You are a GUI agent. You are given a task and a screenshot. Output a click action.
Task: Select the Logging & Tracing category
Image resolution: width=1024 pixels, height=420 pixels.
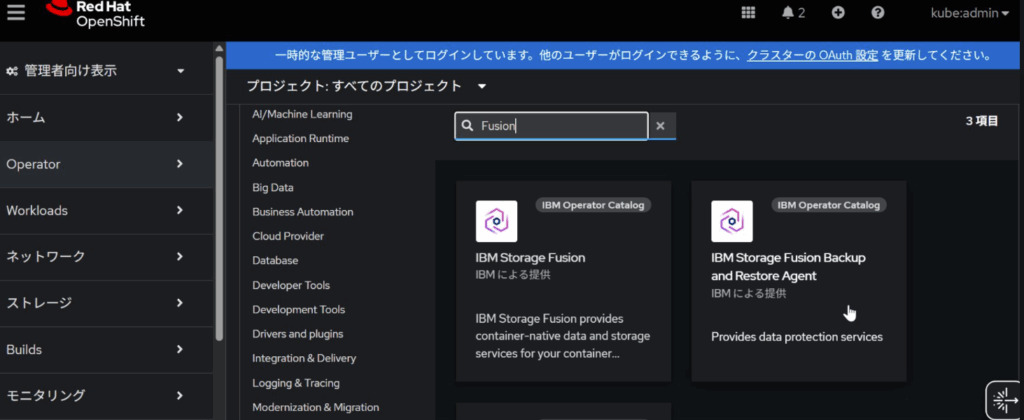pyautogui.click(x=296, y=383)
